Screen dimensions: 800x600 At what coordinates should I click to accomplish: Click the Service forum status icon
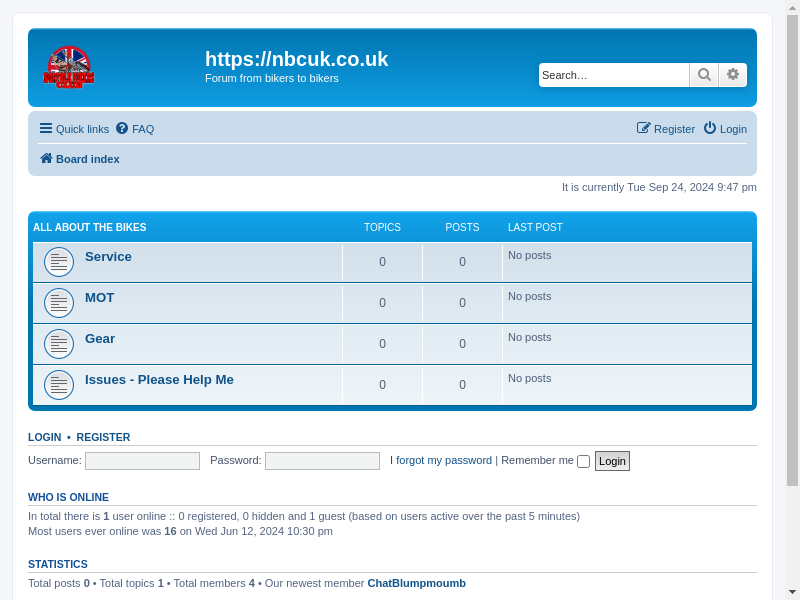coord(59,262)
